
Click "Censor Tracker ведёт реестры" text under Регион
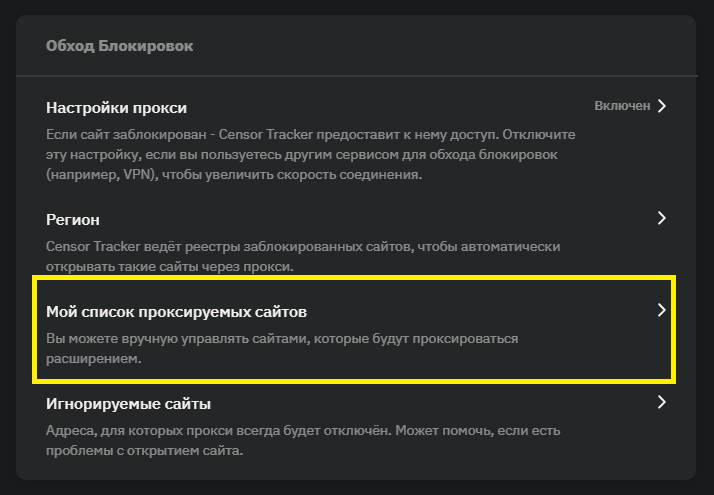149,246
